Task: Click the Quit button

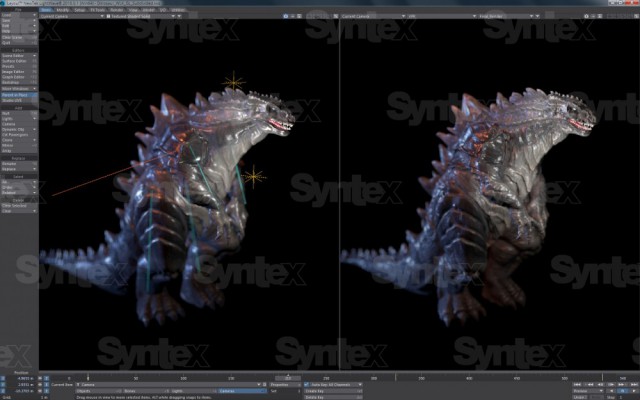Action: (x=19, y=42)
